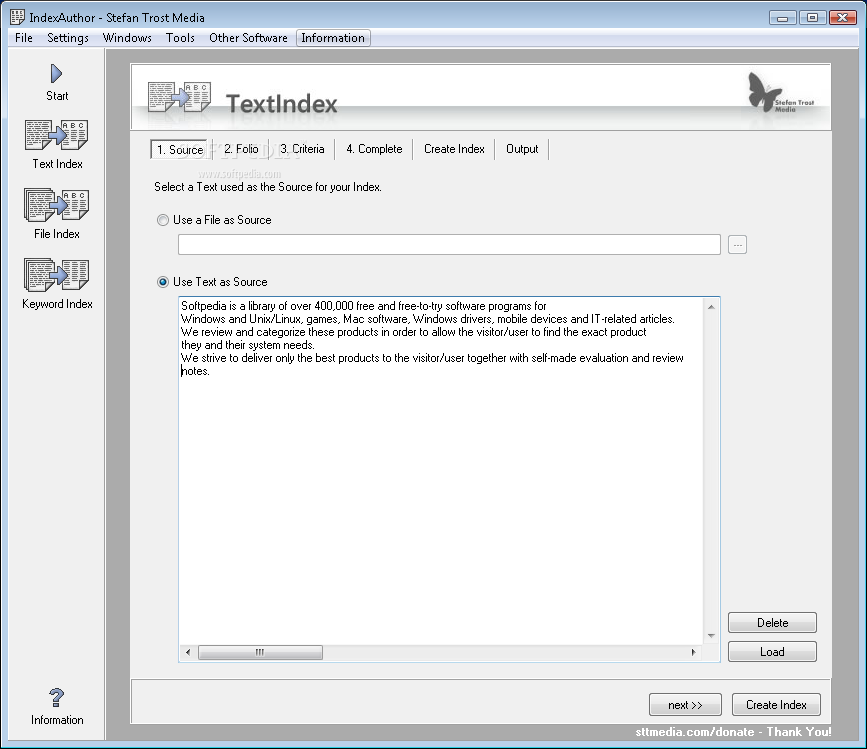Click the horizontal scrollbar thumb
The image size is (867, 749).
pyautogui.click(x=260, y=652)
